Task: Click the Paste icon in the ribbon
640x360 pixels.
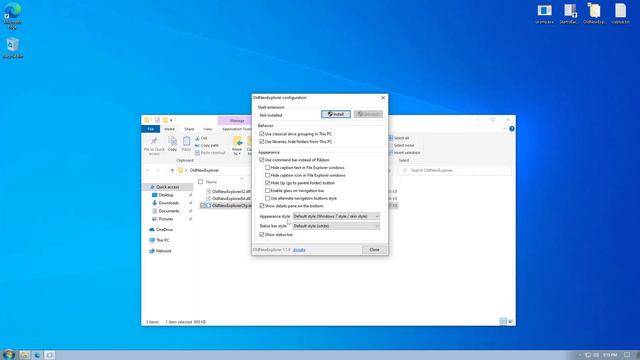Action: pos(186,144)
